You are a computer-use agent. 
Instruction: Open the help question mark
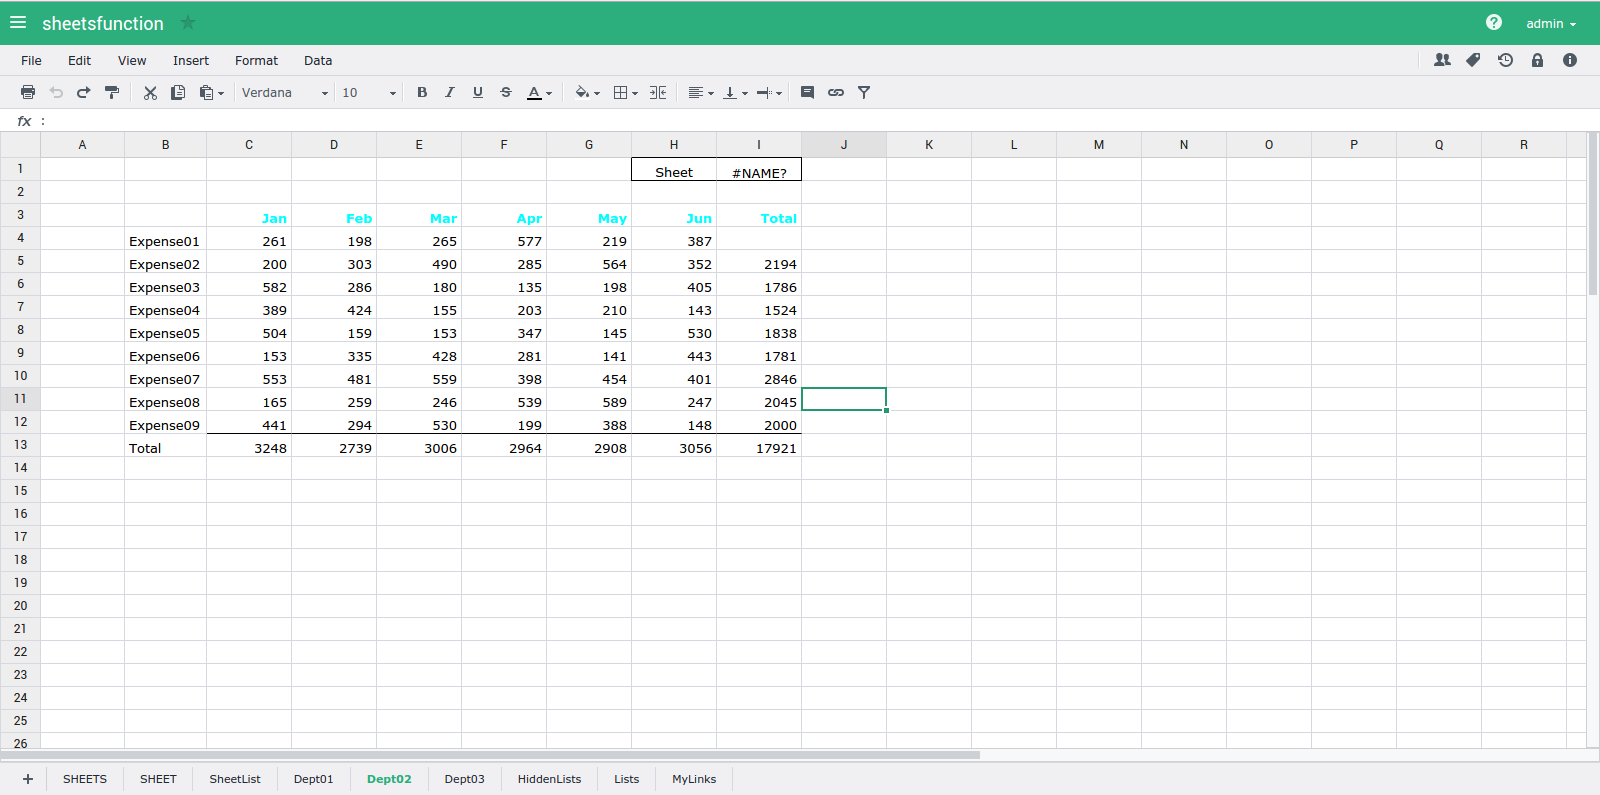(x=1494, y=22)
